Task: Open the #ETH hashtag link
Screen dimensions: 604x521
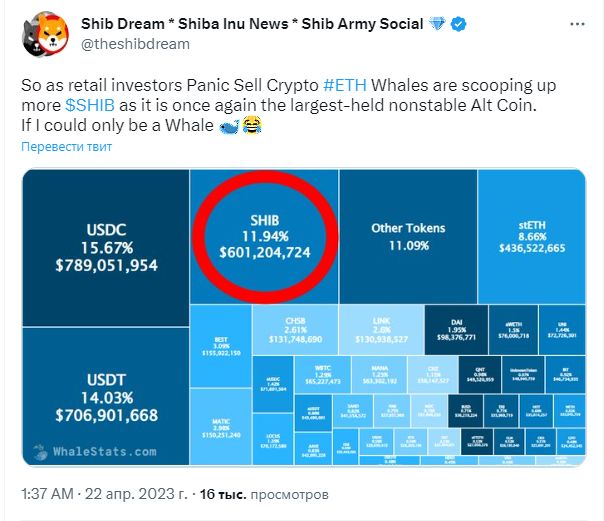Action: pos(345,85)
